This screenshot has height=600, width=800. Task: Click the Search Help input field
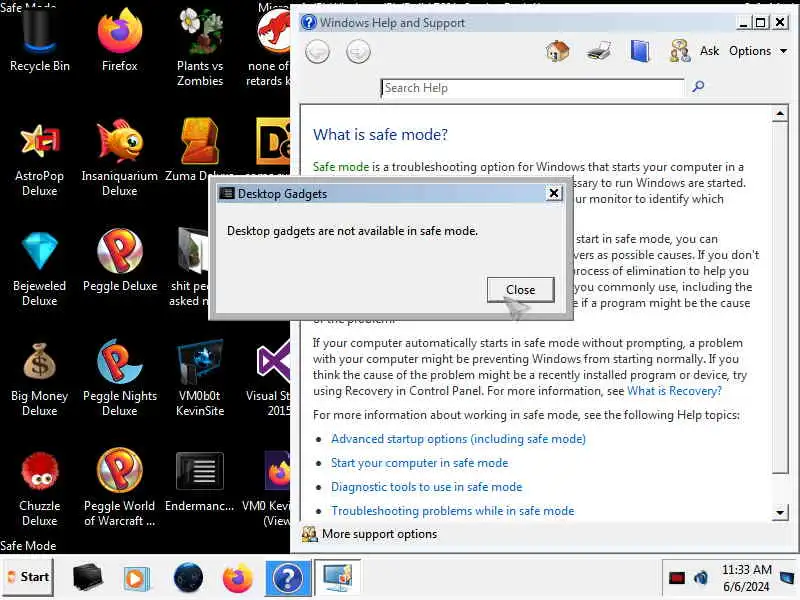click(x=532, y=88)
